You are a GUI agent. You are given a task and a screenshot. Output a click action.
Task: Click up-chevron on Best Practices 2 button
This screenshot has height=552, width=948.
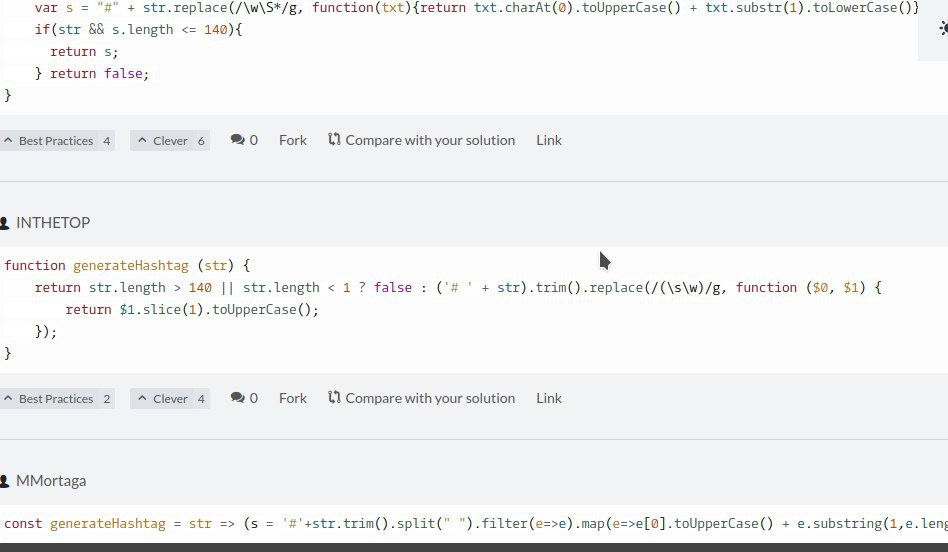(8, 398)
